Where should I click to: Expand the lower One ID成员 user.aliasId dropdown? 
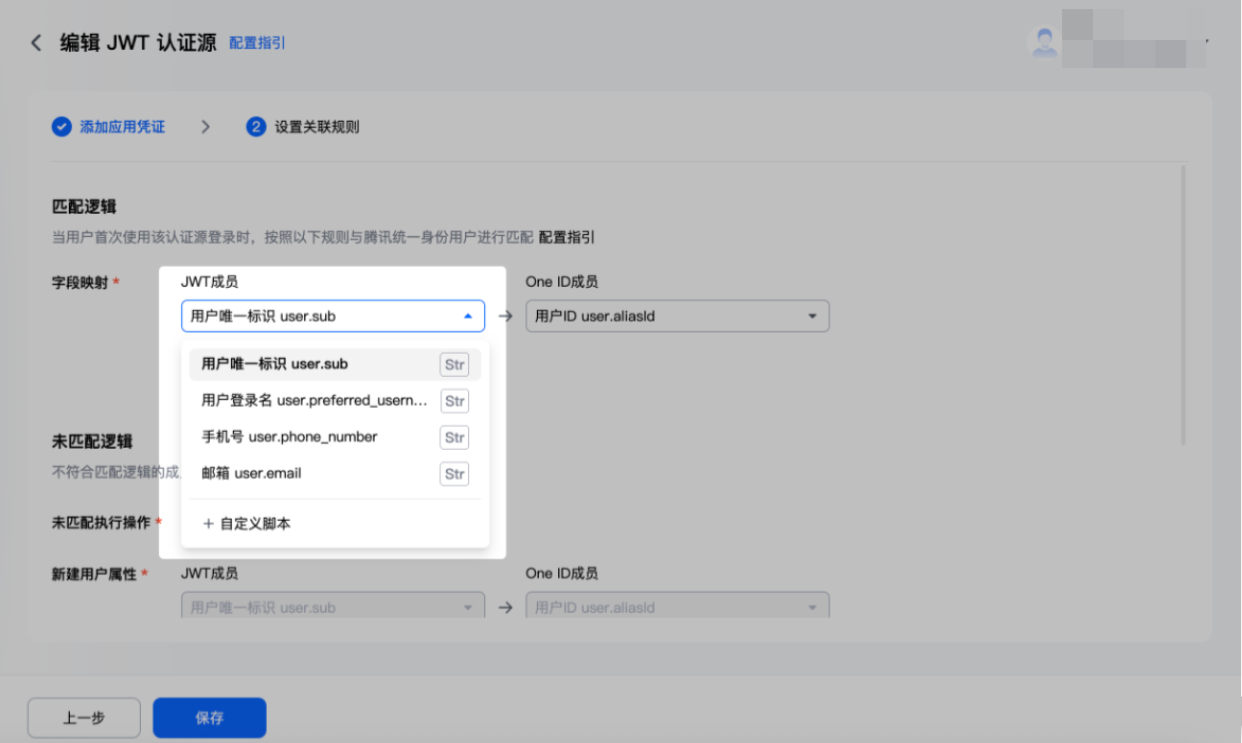pos(678,606)
